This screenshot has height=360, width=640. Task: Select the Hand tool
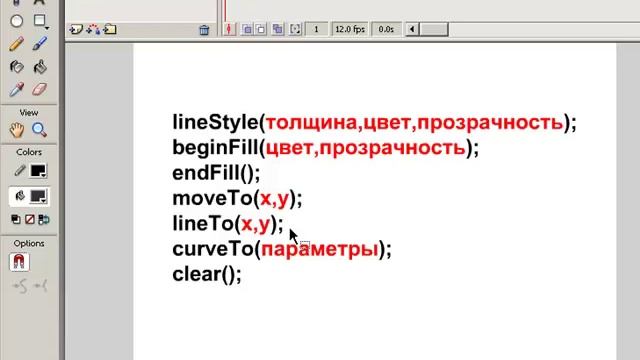pos(17,130)
